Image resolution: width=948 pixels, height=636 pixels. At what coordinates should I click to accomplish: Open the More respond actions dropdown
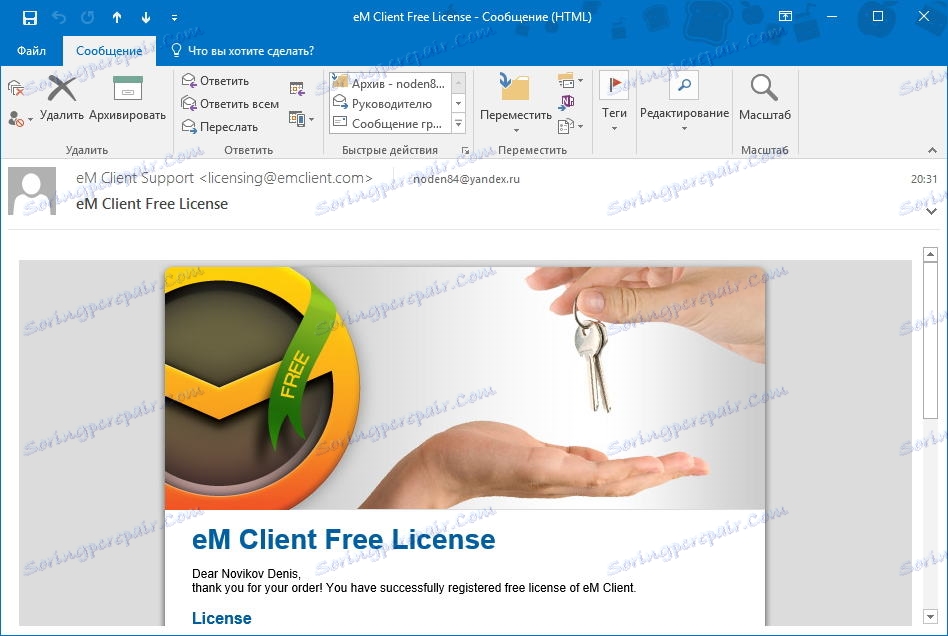pyautogui.click(x=301, y=118)
